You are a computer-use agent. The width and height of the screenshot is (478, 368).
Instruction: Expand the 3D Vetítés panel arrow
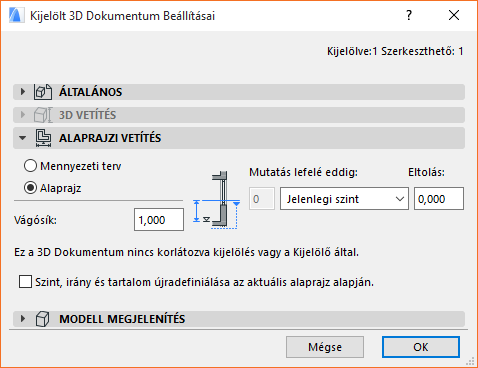click(x=23, y=115)
